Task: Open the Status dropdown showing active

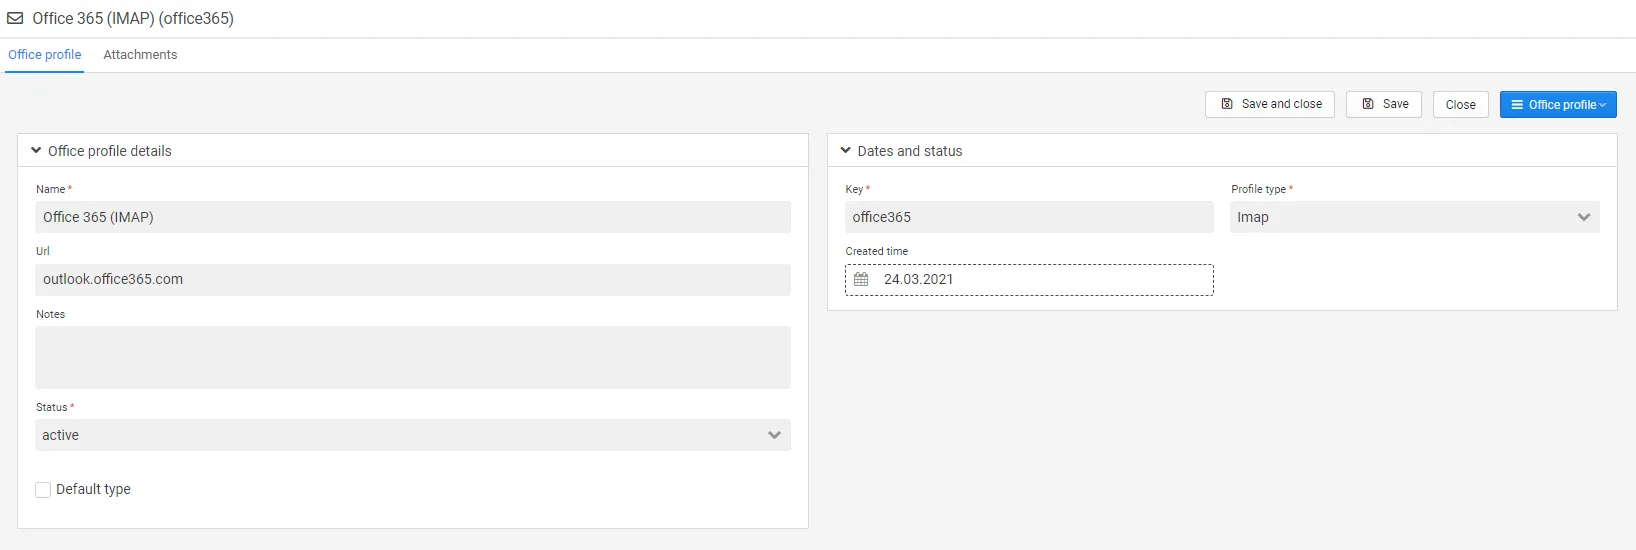Action: tap(412, 435)
